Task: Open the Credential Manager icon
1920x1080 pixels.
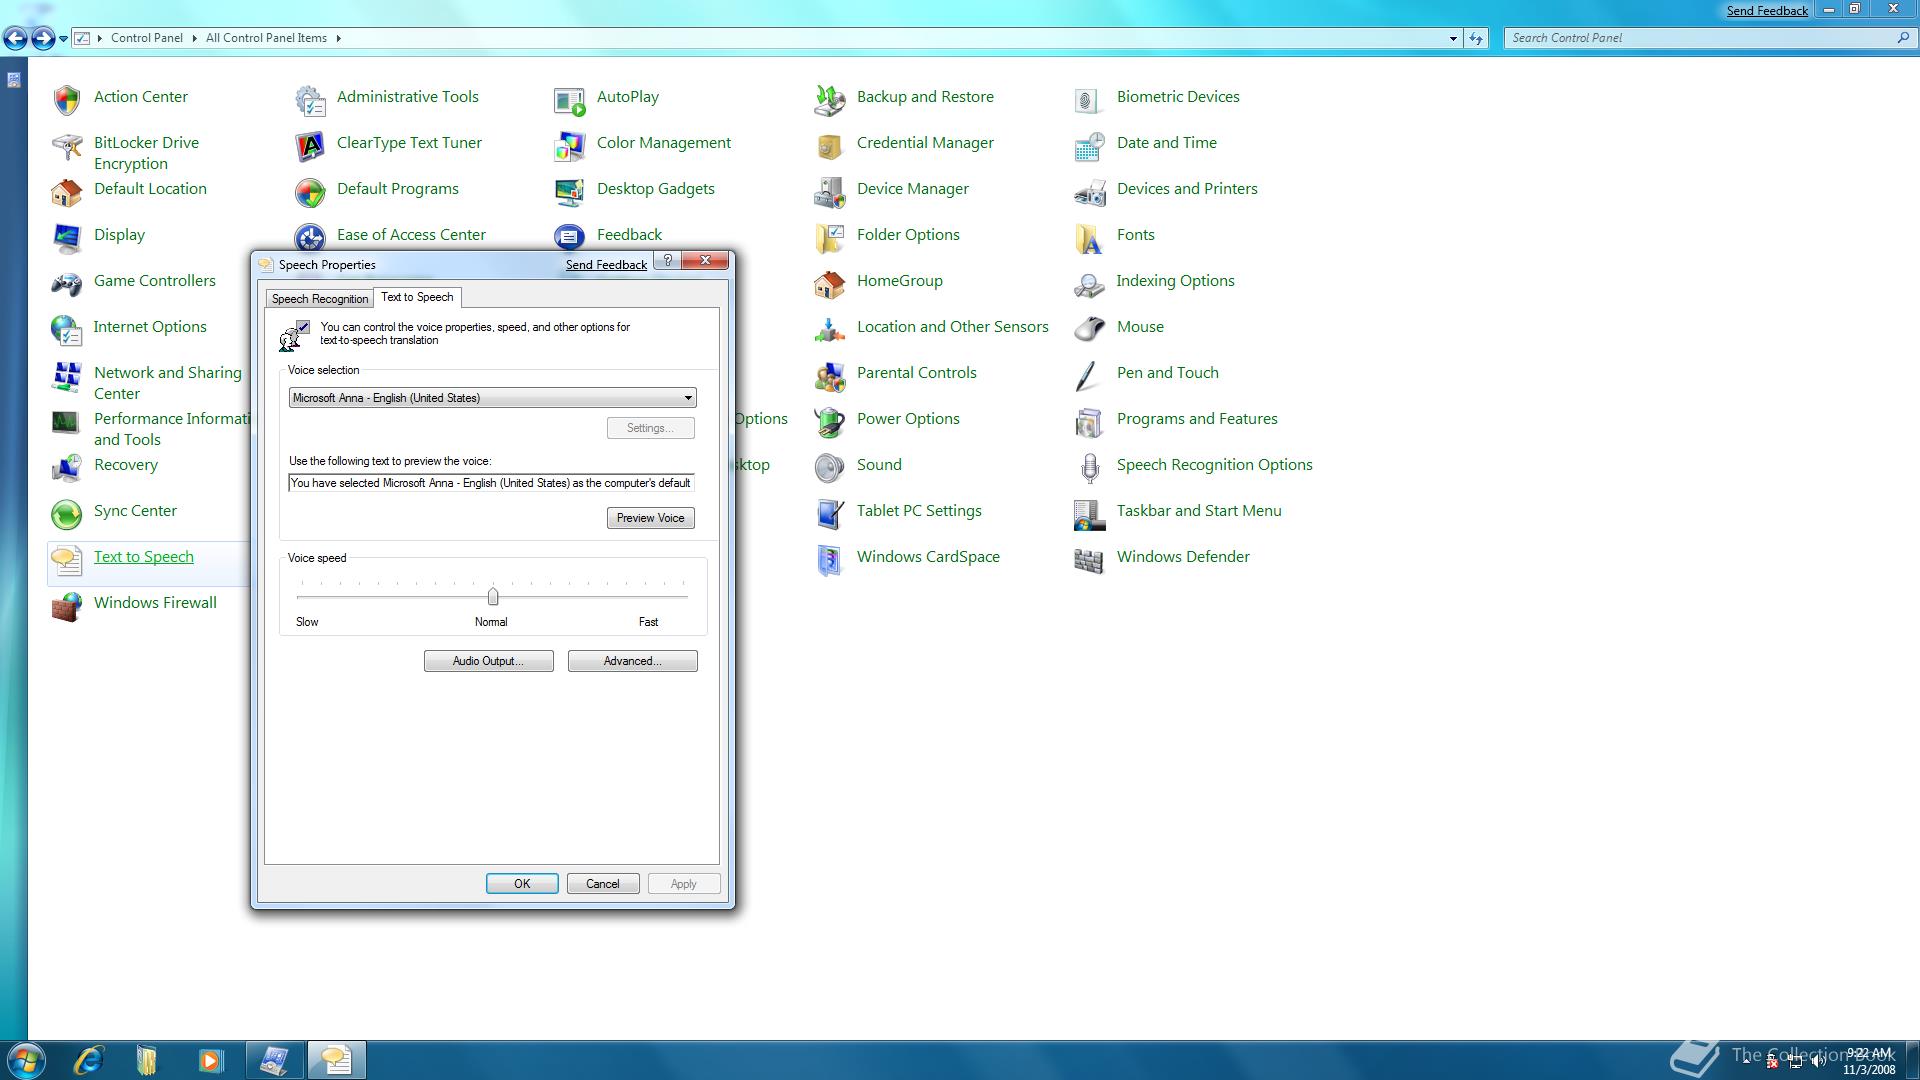Action: pyautogui.click(x=830, y=146)
